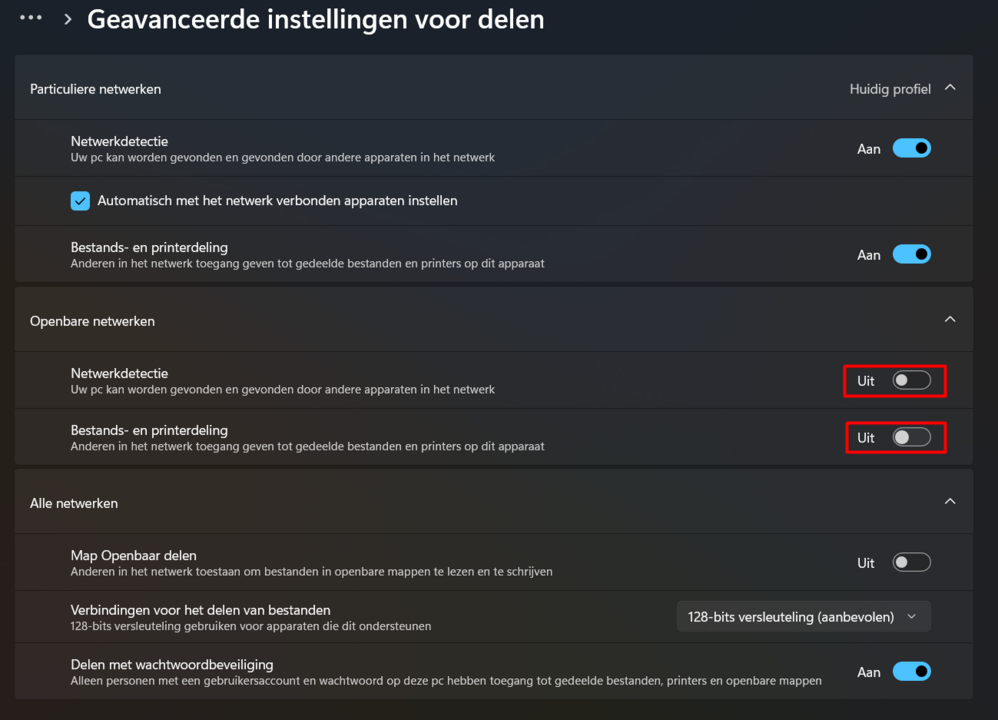Disable Delen met wachtwoordbeveiliging
Screen dimensions: 998x720
pos(911,671)
